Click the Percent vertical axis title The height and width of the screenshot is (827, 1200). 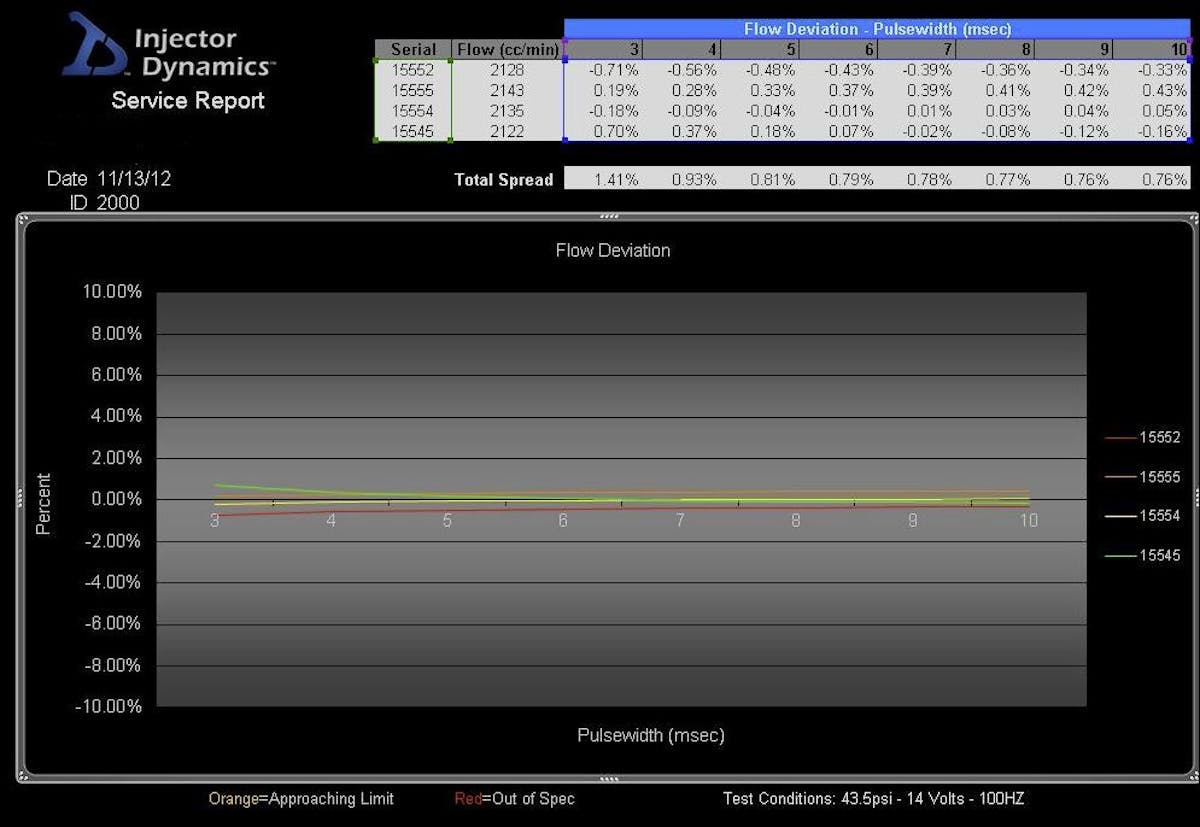point(43,503)
